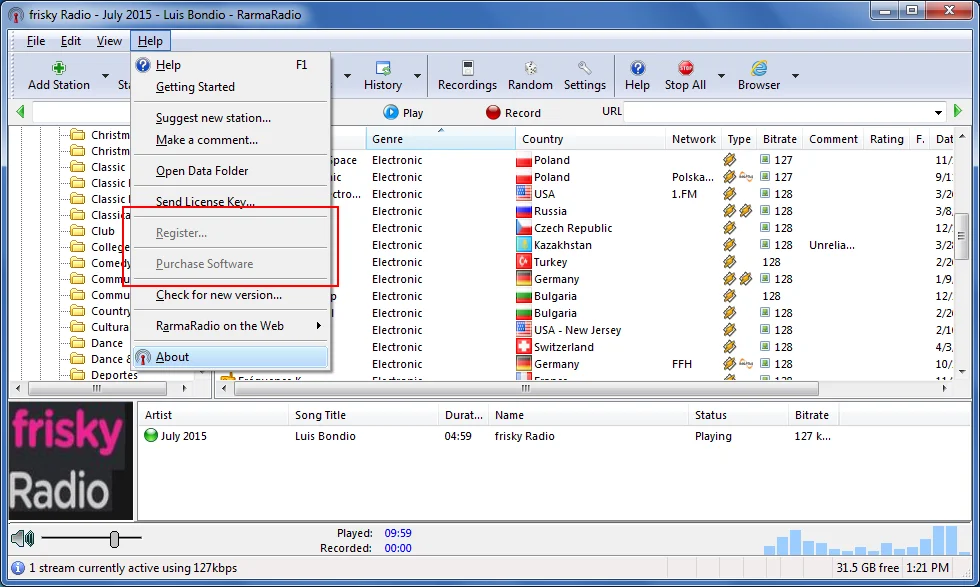Image resolution: width=980 pixels, height=587 pixels.
Task: Click the Random station icon
Action: pos(530,68)
